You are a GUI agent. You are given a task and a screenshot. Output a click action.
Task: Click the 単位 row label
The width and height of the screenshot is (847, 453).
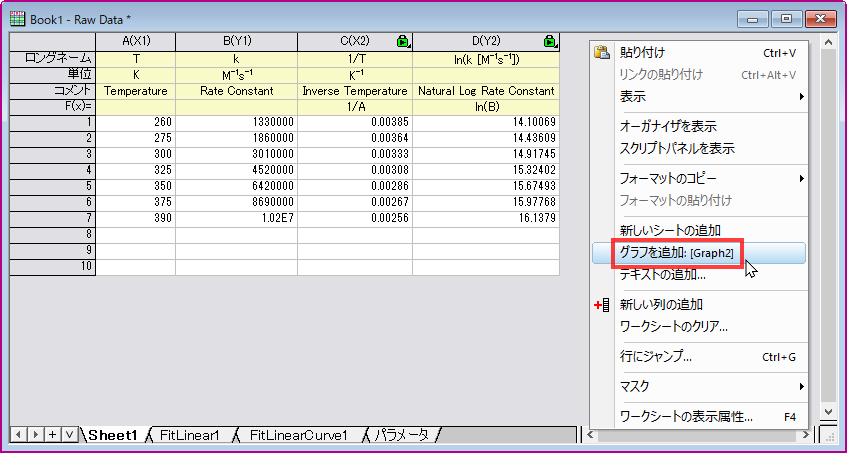[53, 75]
